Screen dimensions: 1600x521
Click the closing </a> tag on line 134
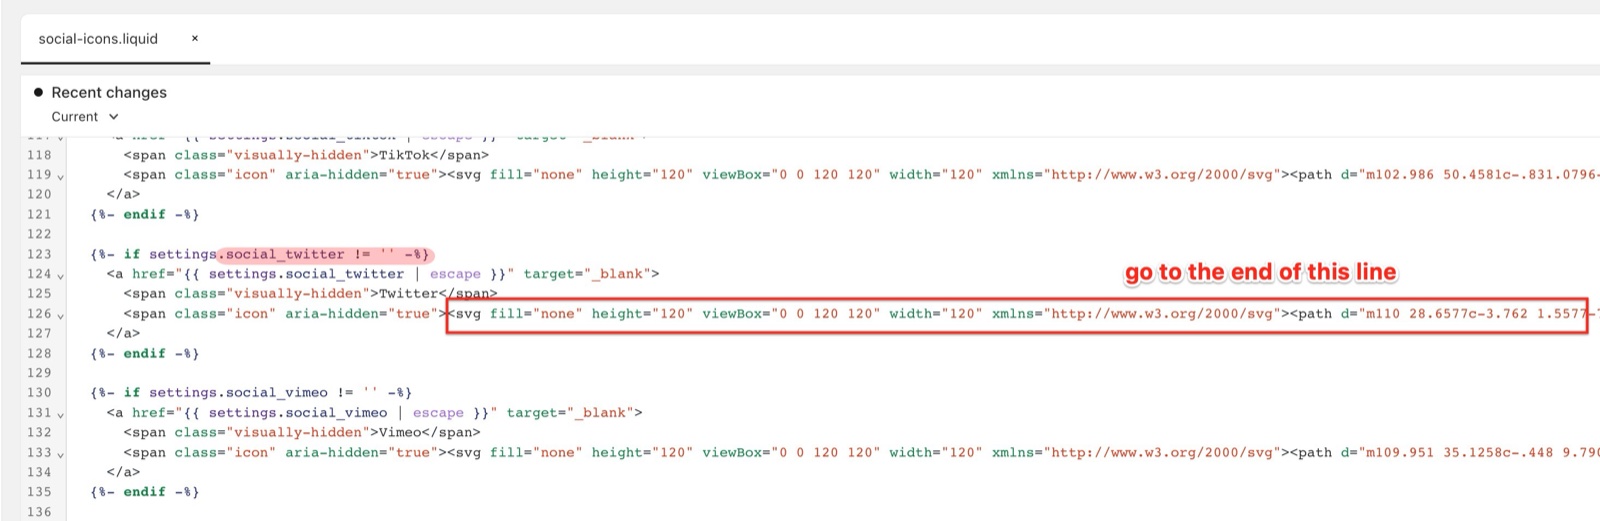click(x=123, y=472)
